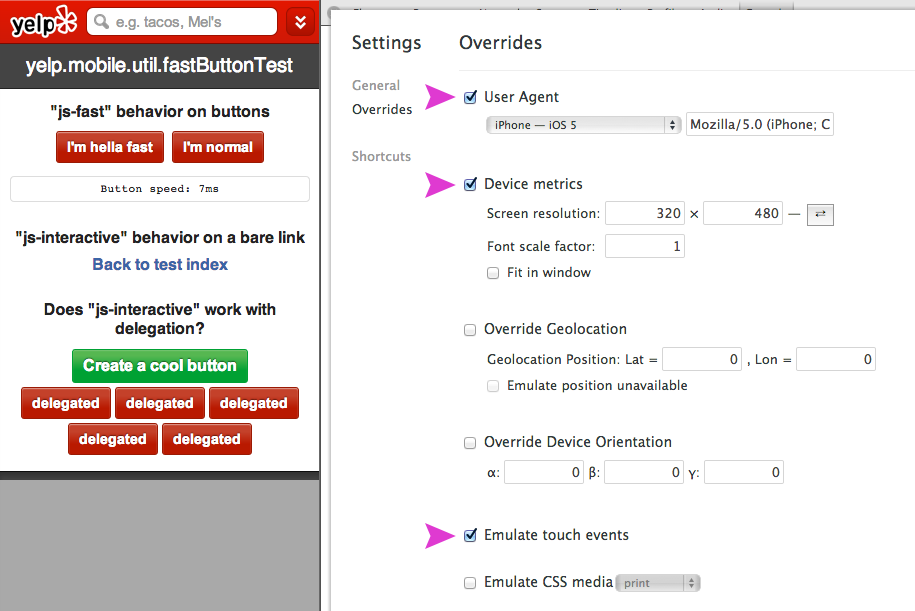Open the print CSS media dropdown

pos(658,582)
